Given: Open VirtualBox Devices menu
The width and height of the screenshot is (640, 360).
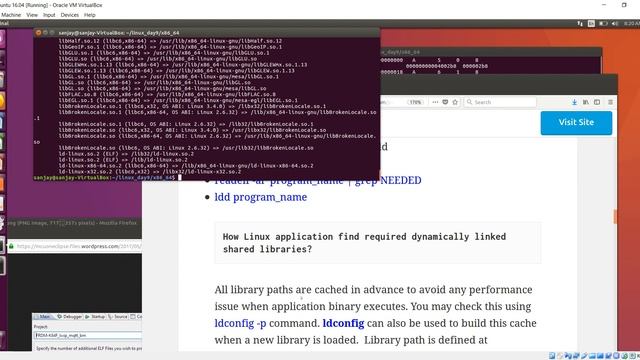Looking at the screenshot, I should pyautogui.click(x=69, y=15).
